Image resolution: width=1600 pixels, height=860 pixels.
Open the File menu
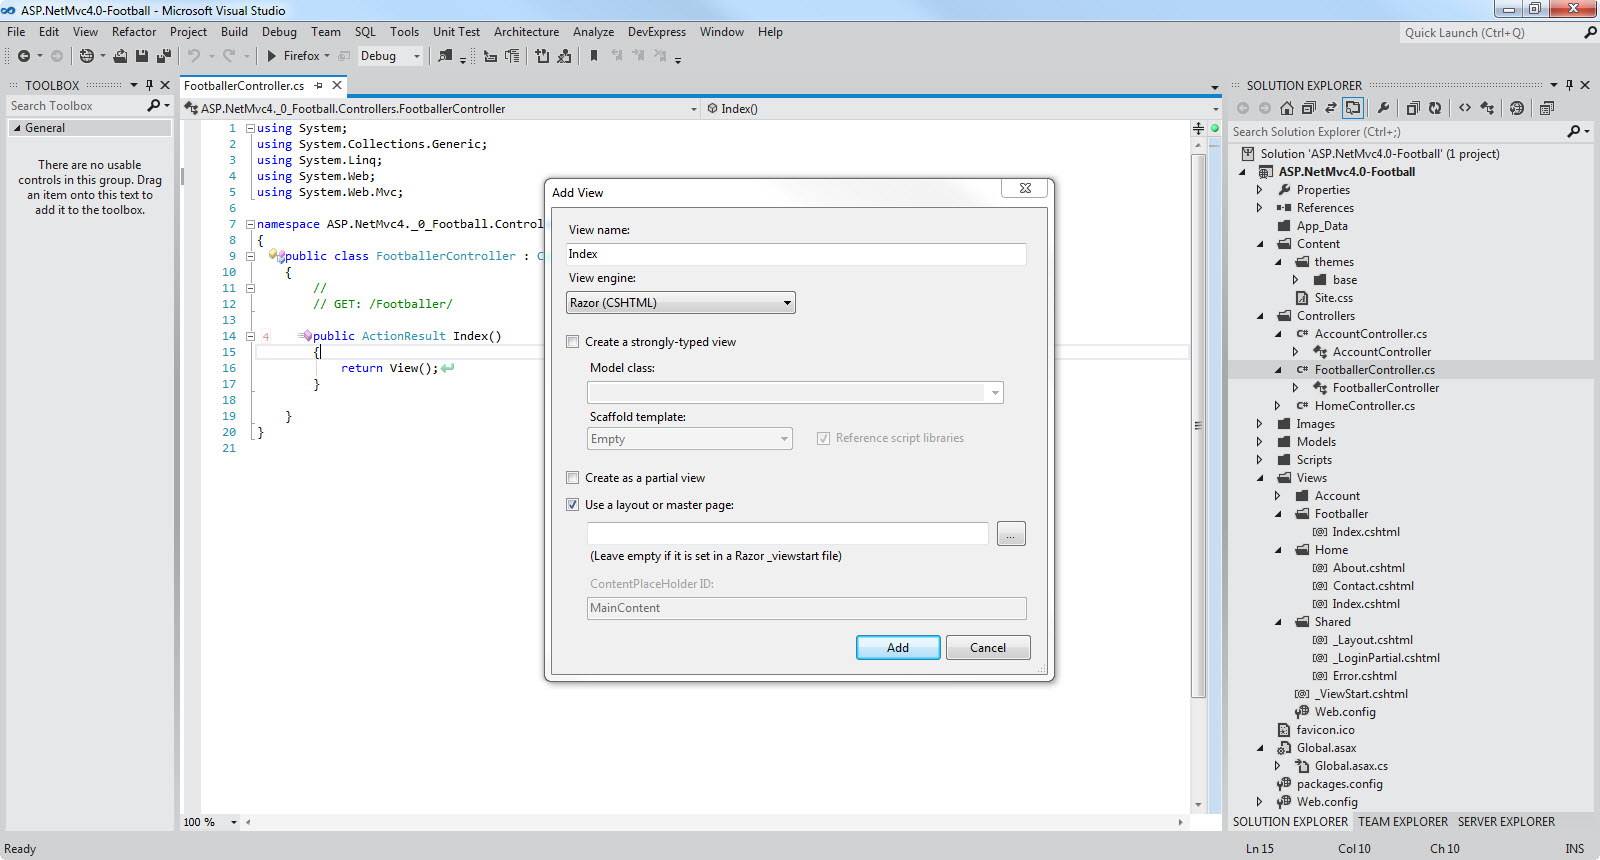[16, 32]
